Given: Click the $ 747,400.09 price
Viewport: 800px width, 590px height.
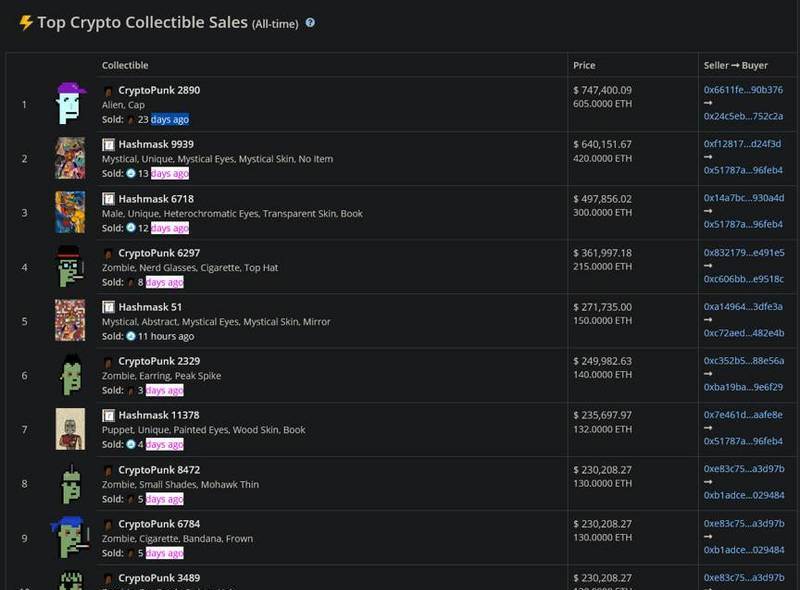Looking at the screenshot, I should [x=603, y=90].
